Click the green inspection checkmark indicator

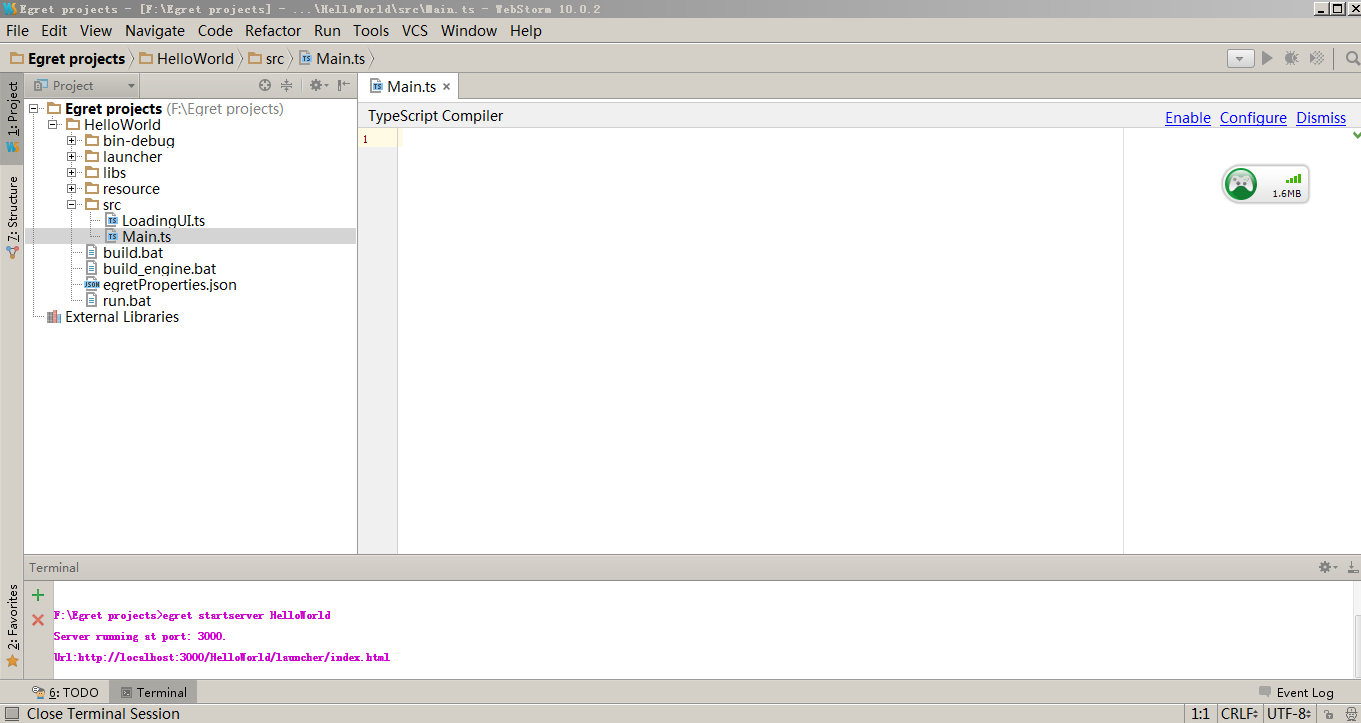coord(1356,135)
